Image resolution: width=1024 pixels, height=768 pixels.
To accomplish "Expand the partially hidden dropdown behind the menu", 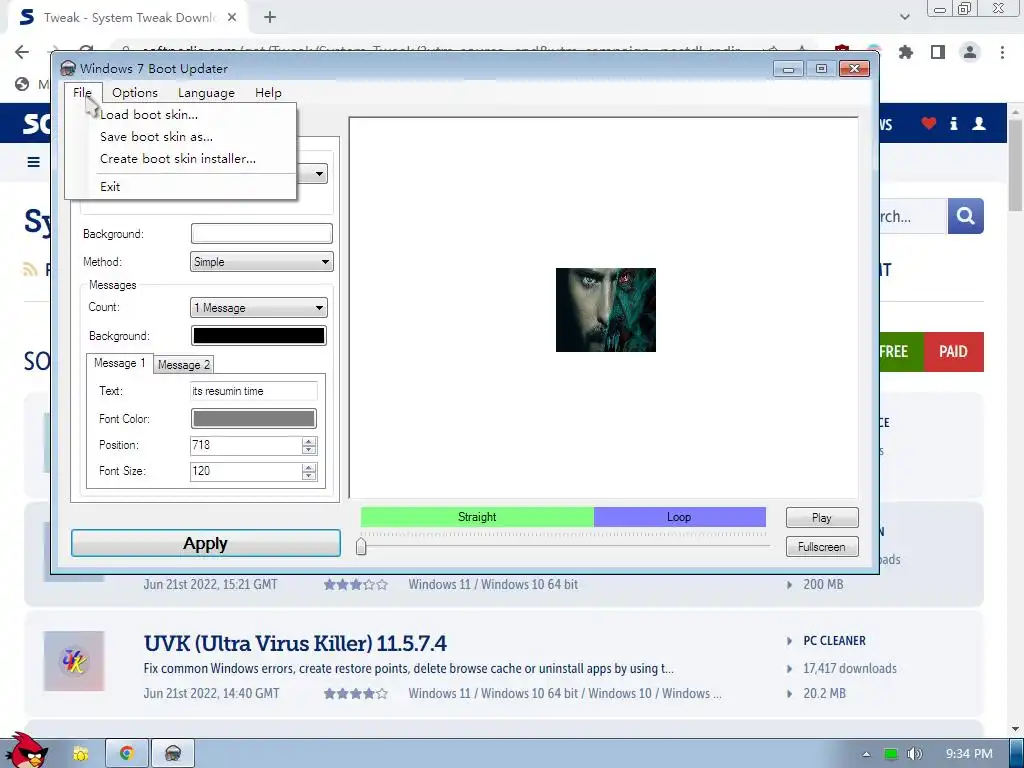I will (x=319, y=174).
